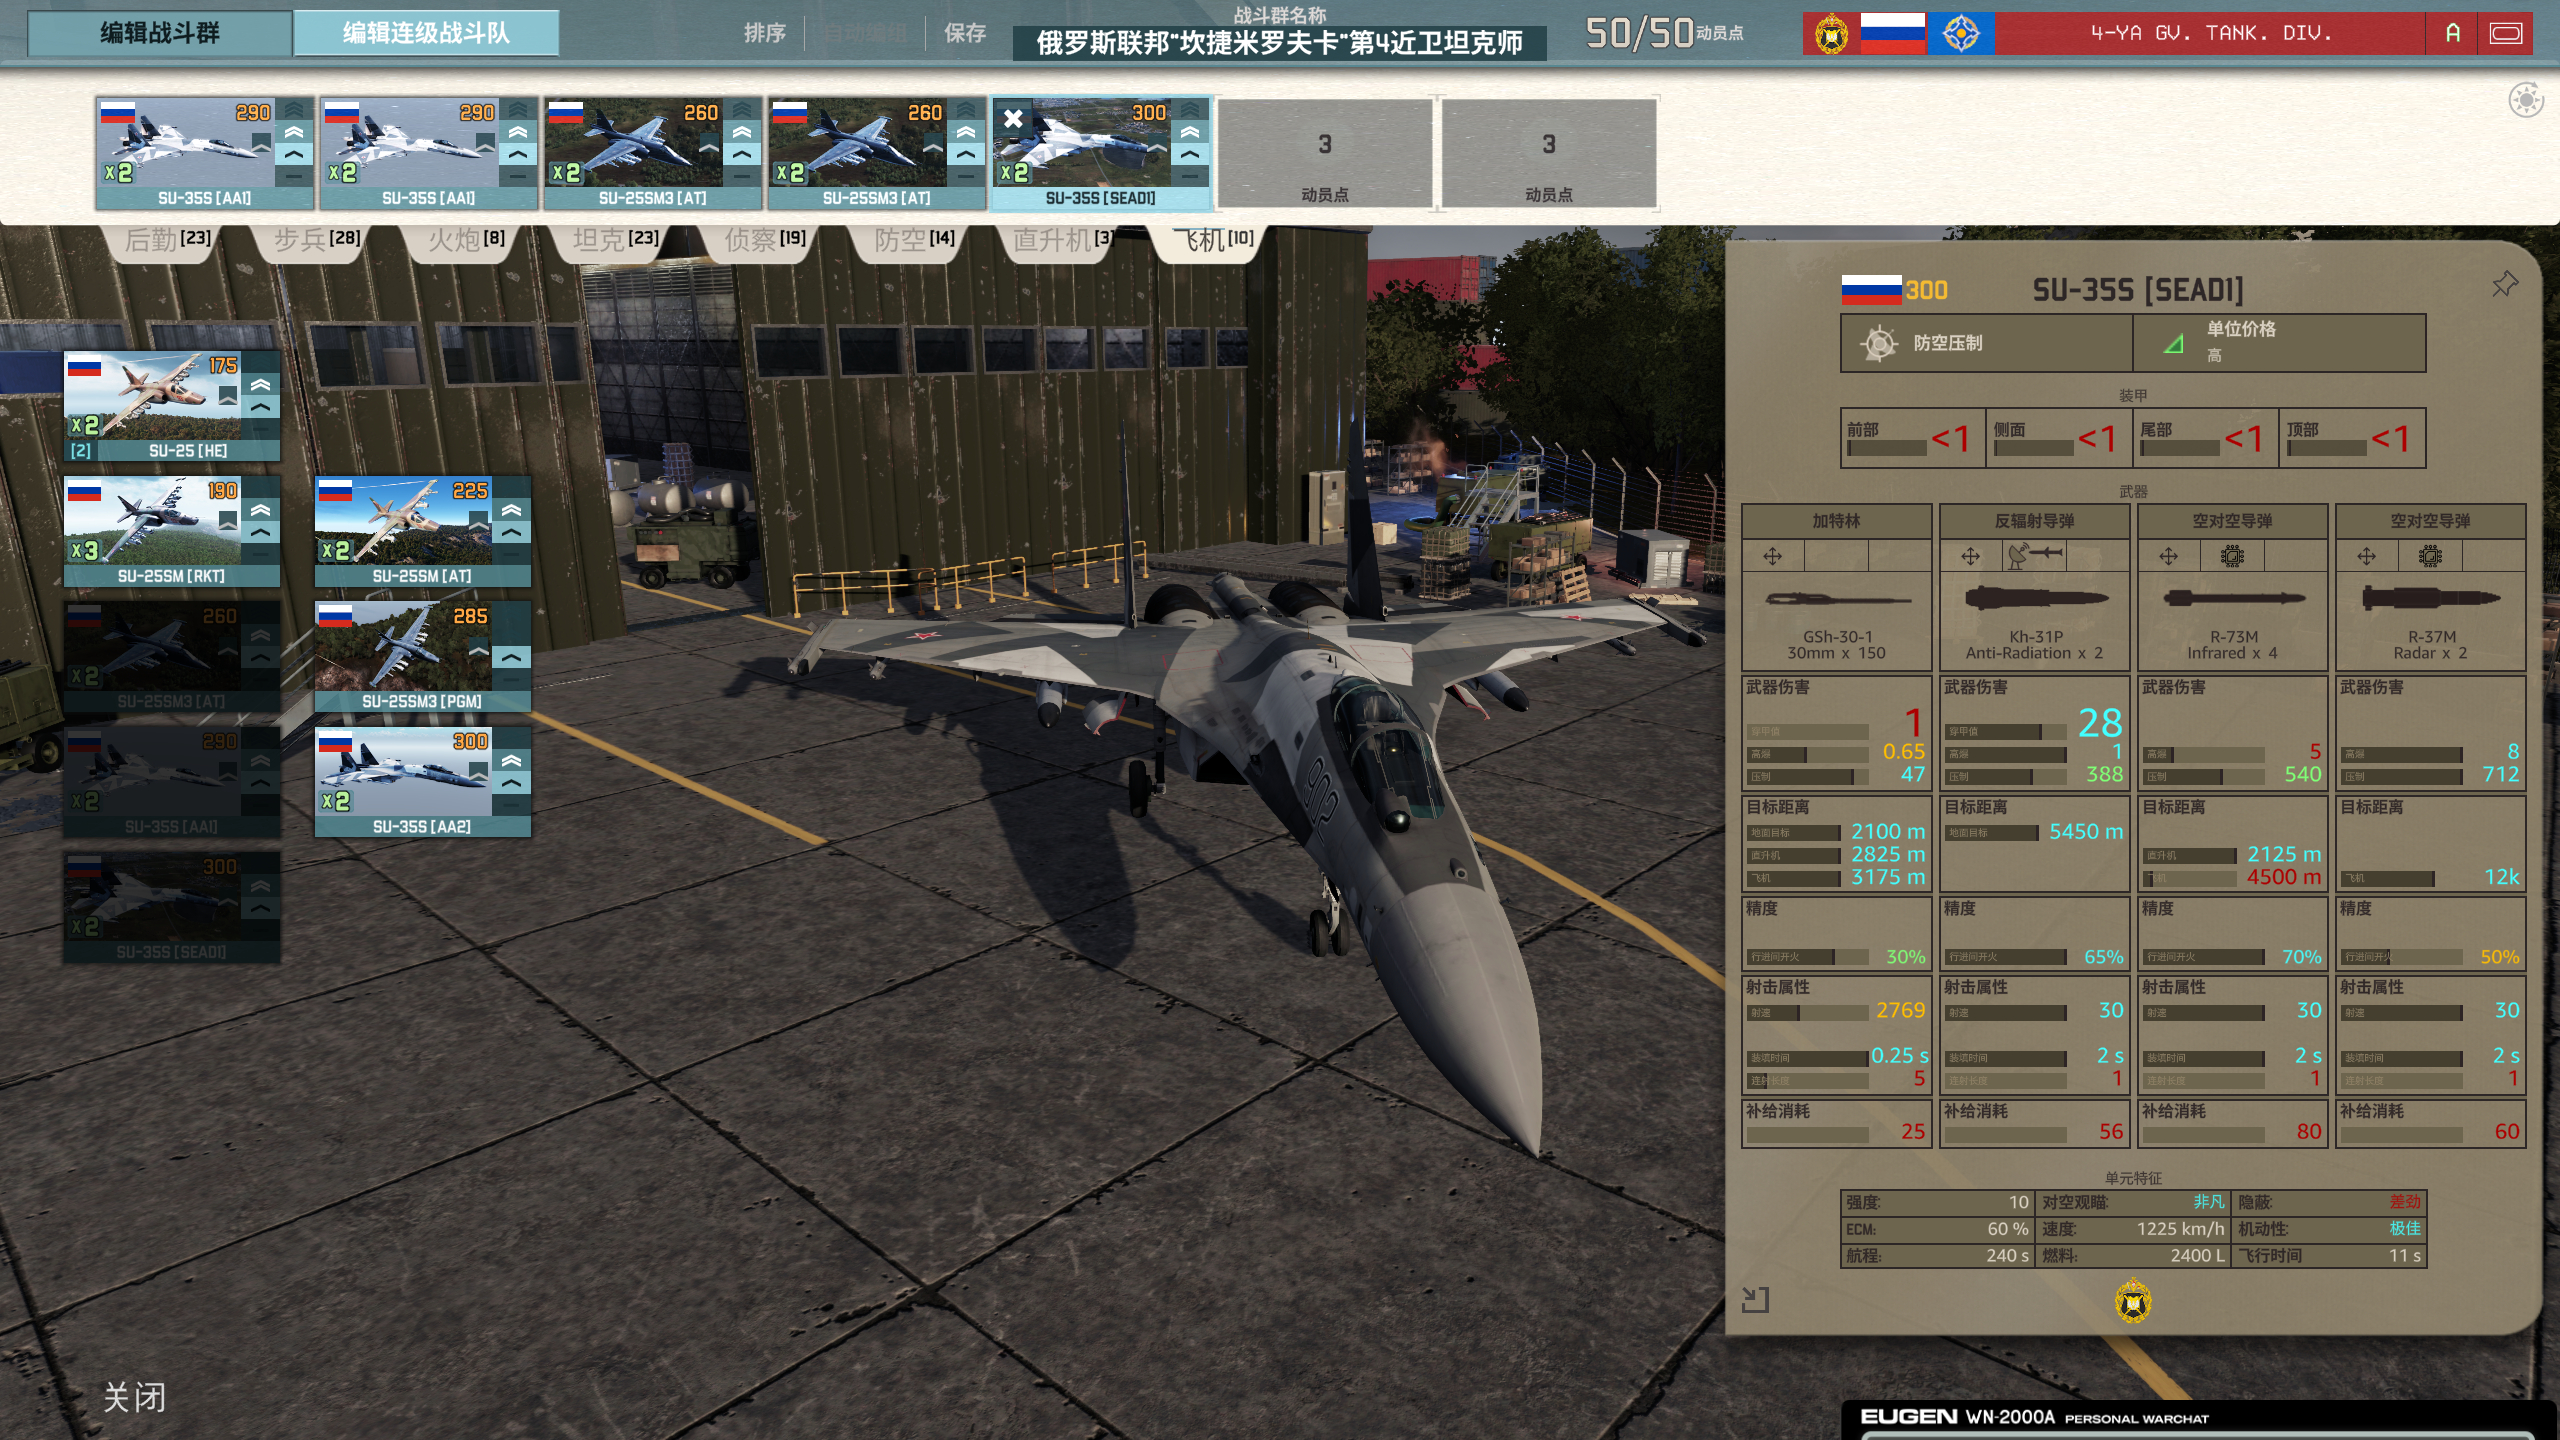Click the Russian flag in the top bar

pos(1892,34)
